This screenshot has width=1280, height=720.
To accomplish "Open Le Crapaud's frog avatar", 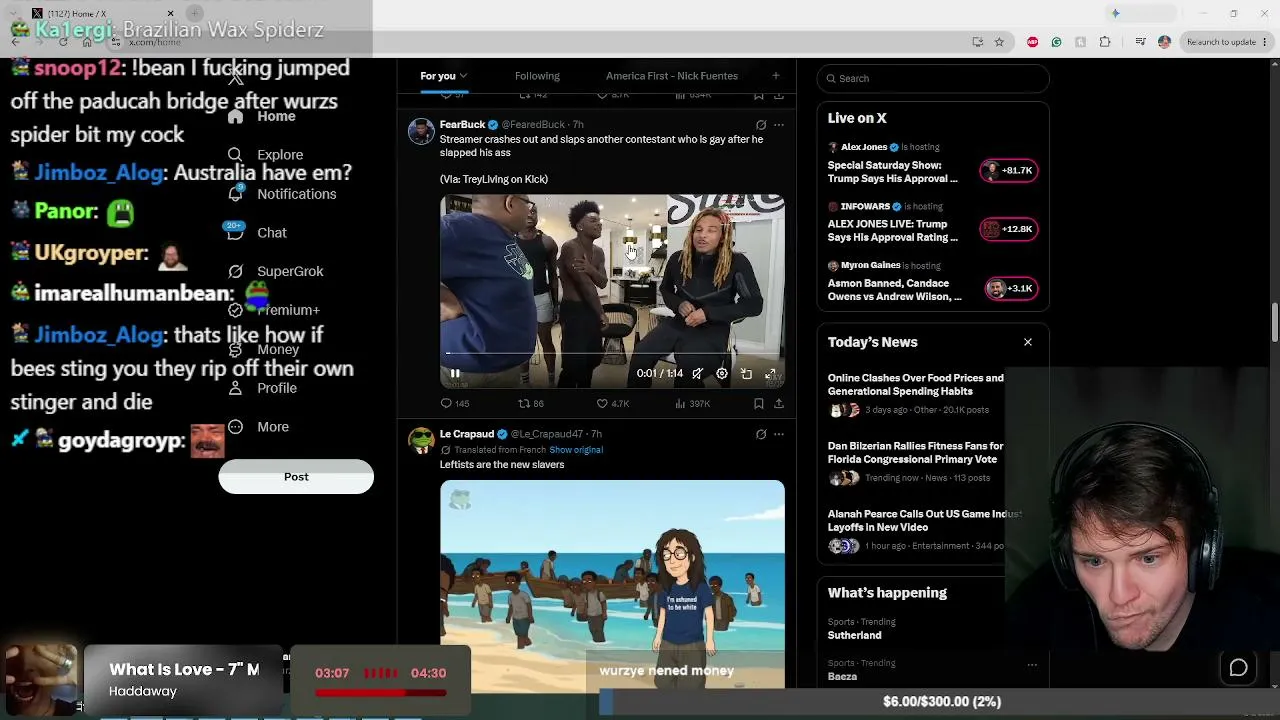I will click(421, 441).
